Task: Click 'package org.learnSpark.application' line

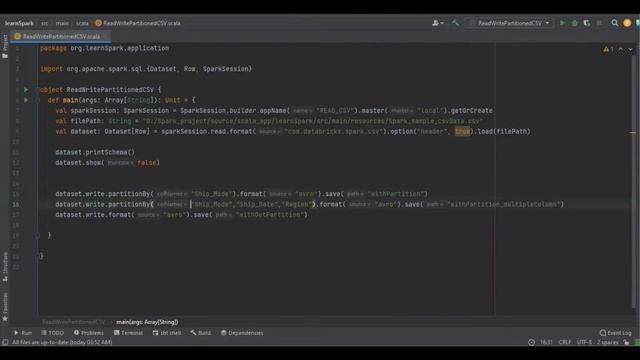Action: 104,48
